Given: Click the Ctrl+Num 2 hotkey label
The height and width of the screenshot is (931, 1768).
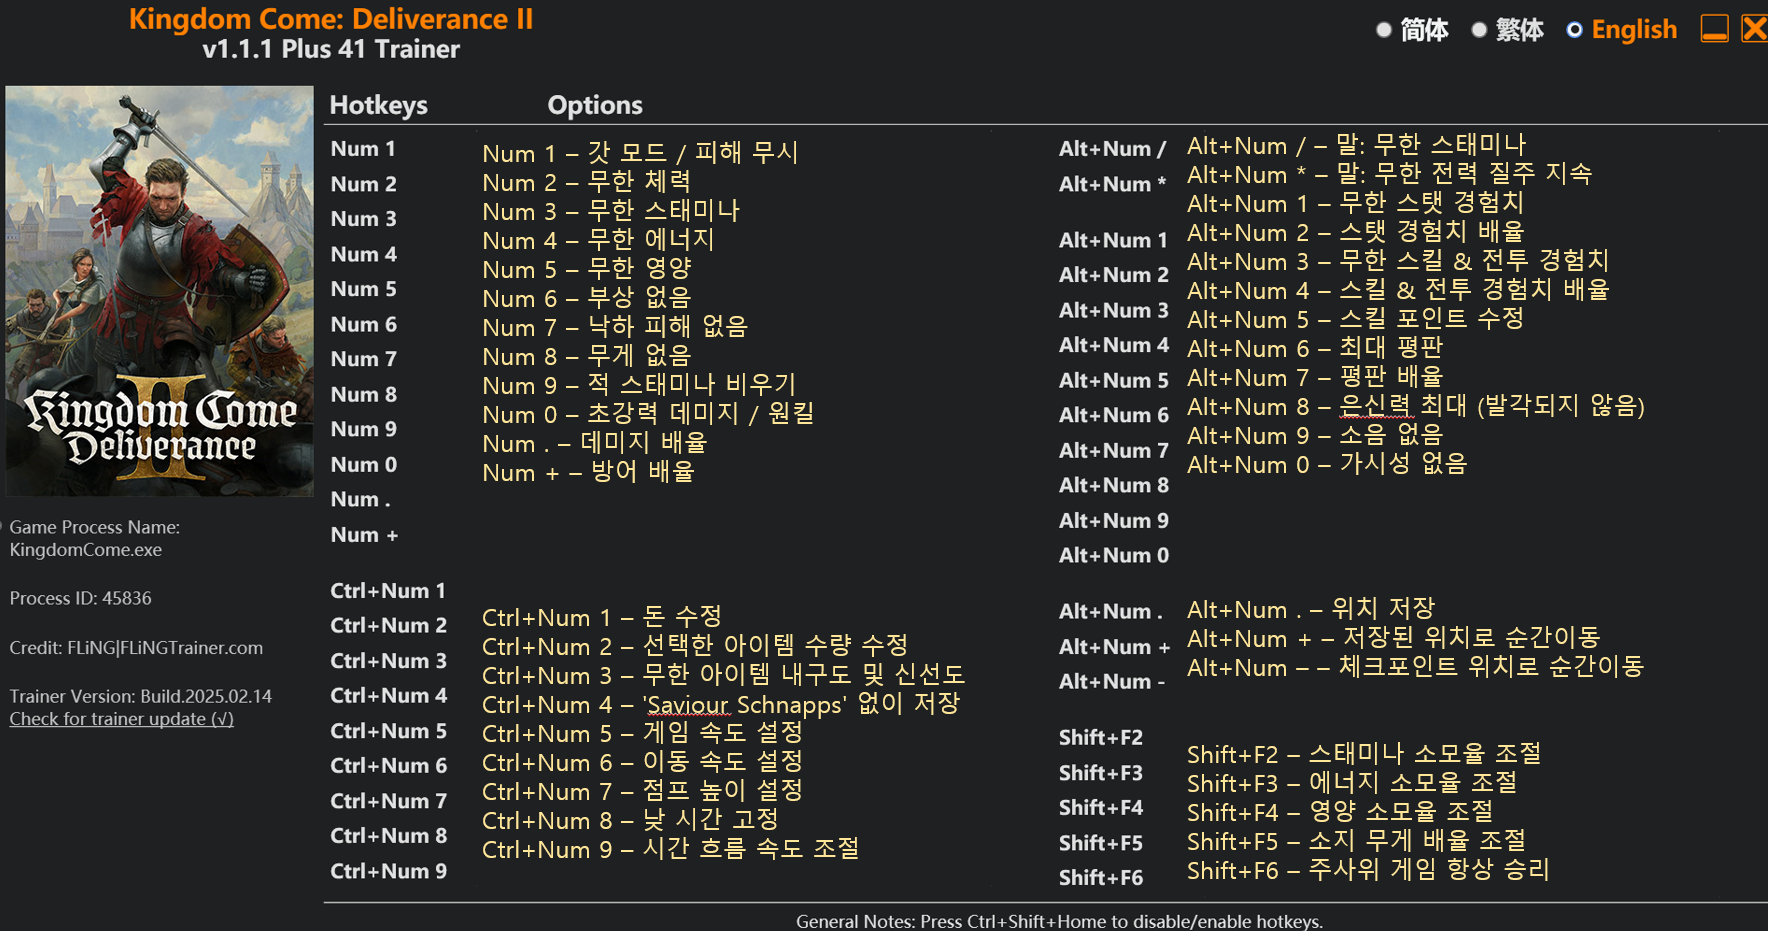Looking at the screenshot, I should click(388, 626).
